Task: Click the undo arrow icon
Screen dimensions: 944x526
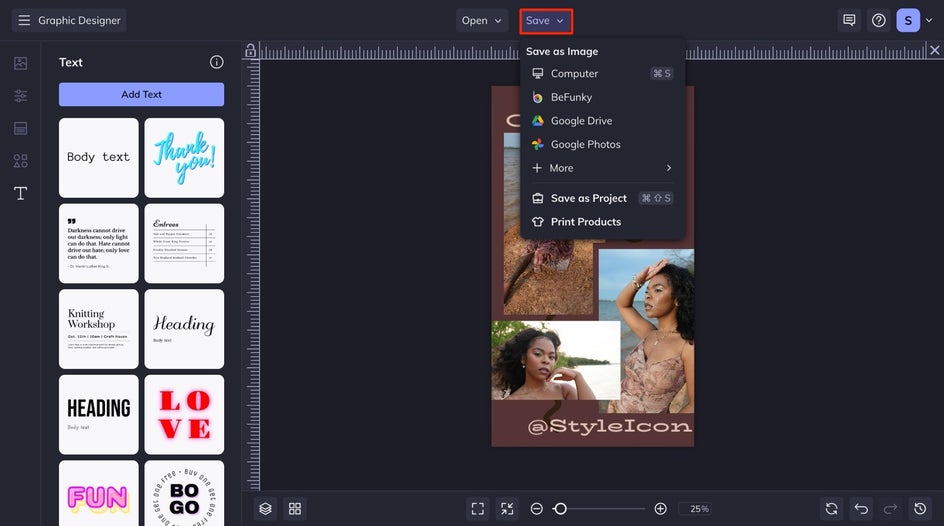Action: [x=861, y=509]
